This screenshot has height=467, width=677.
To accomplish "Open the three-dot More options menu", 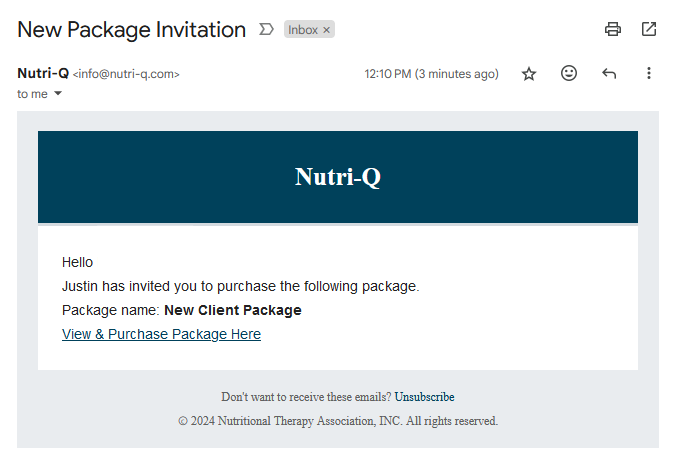I will [649, 73].
